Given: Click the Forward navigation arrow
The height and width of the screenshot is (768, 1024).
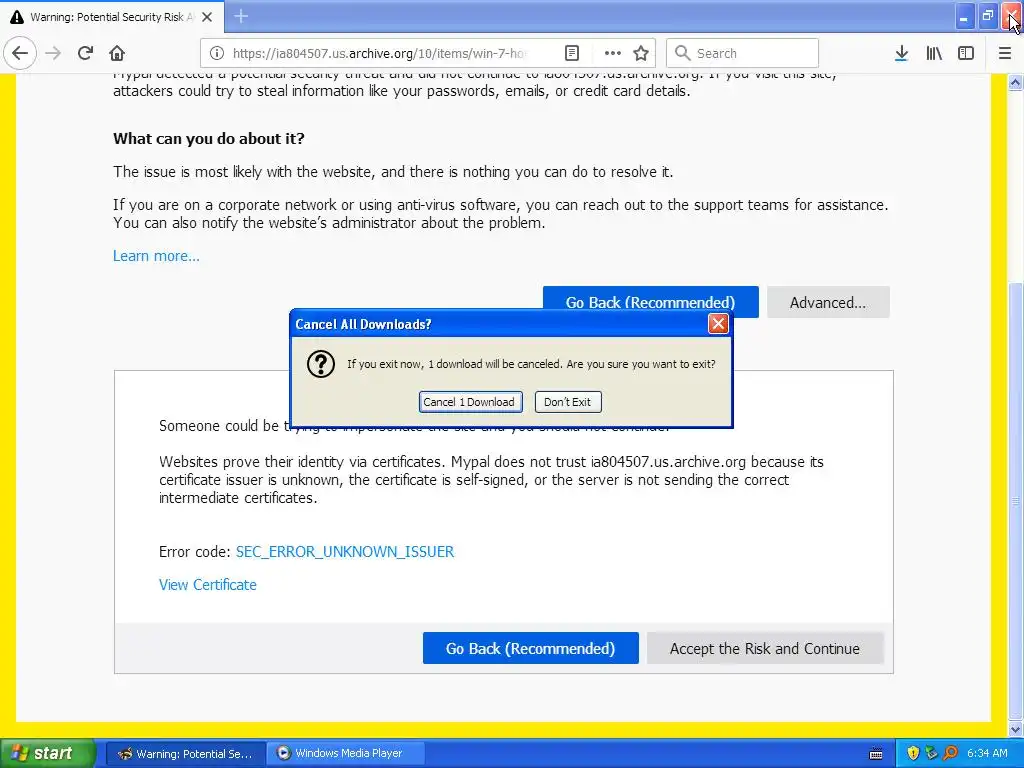Looking at the screenshot, I should click(x=53, y=53).
